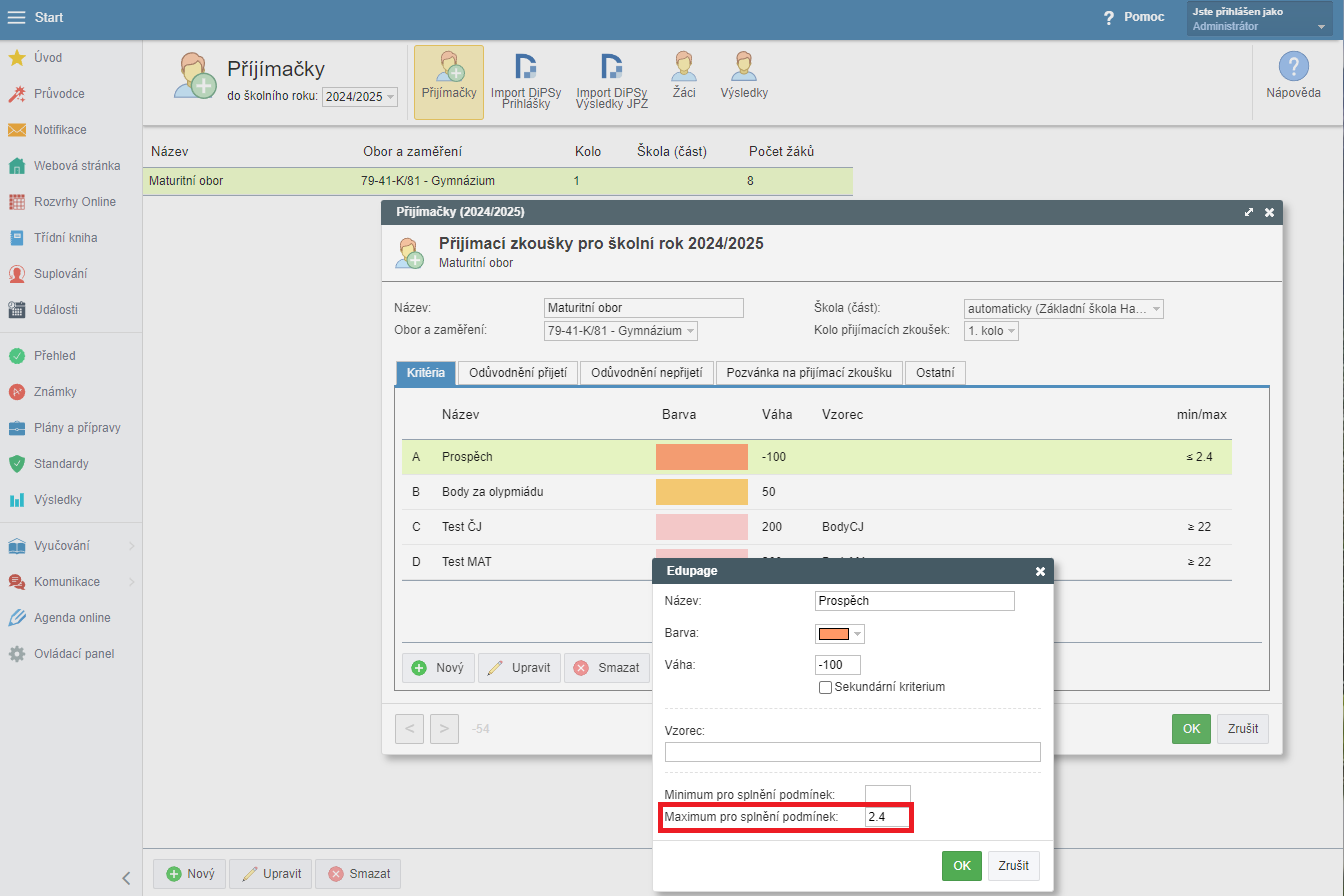Click Váha input field
This screenshot has width=1344, height=896.
tap(838, 665)
